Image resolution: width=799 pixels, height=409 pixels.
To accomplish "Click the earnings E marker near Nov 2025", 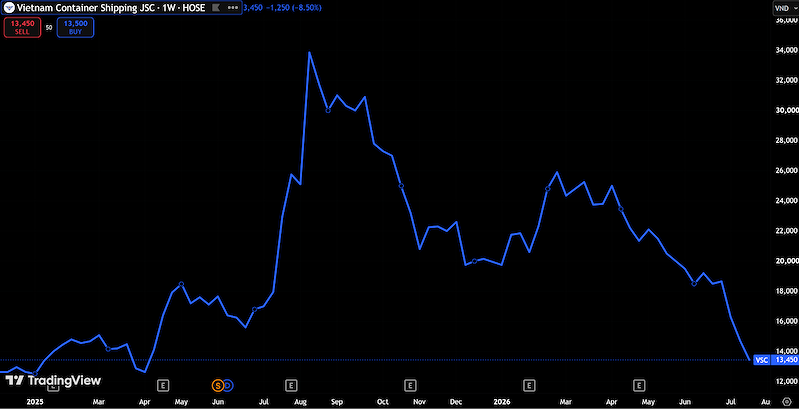I will tap(410, 385).
